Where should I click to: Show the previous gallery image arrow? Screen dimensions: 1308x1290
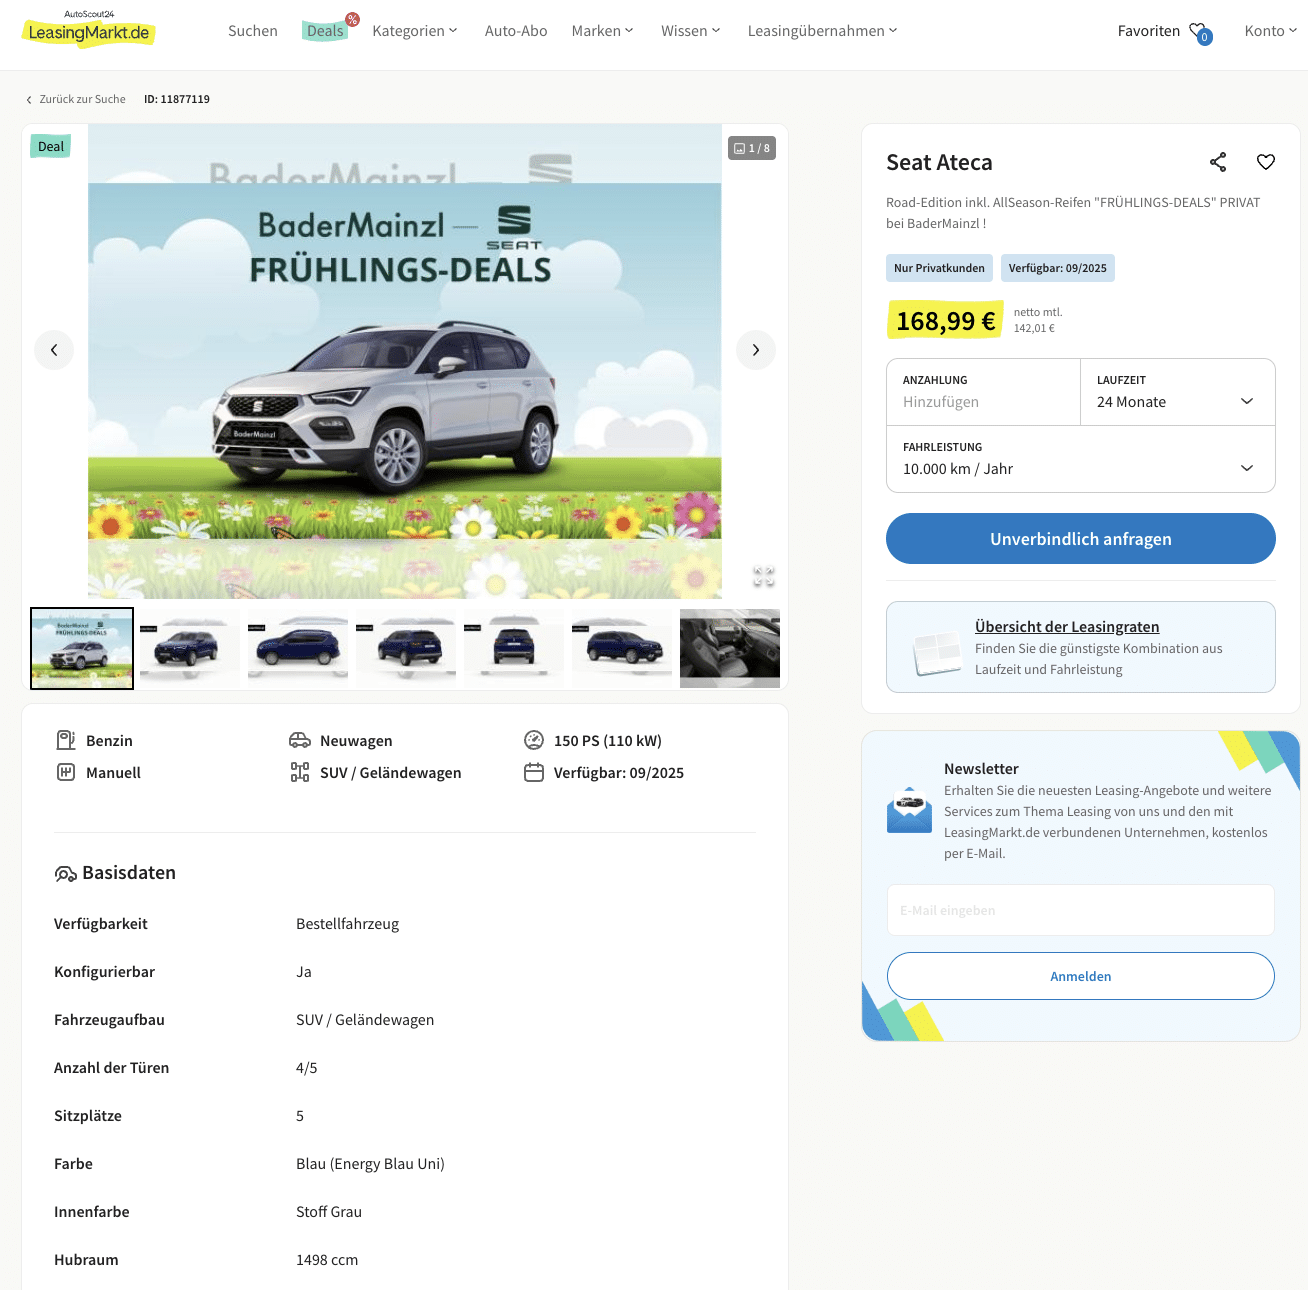54,350
